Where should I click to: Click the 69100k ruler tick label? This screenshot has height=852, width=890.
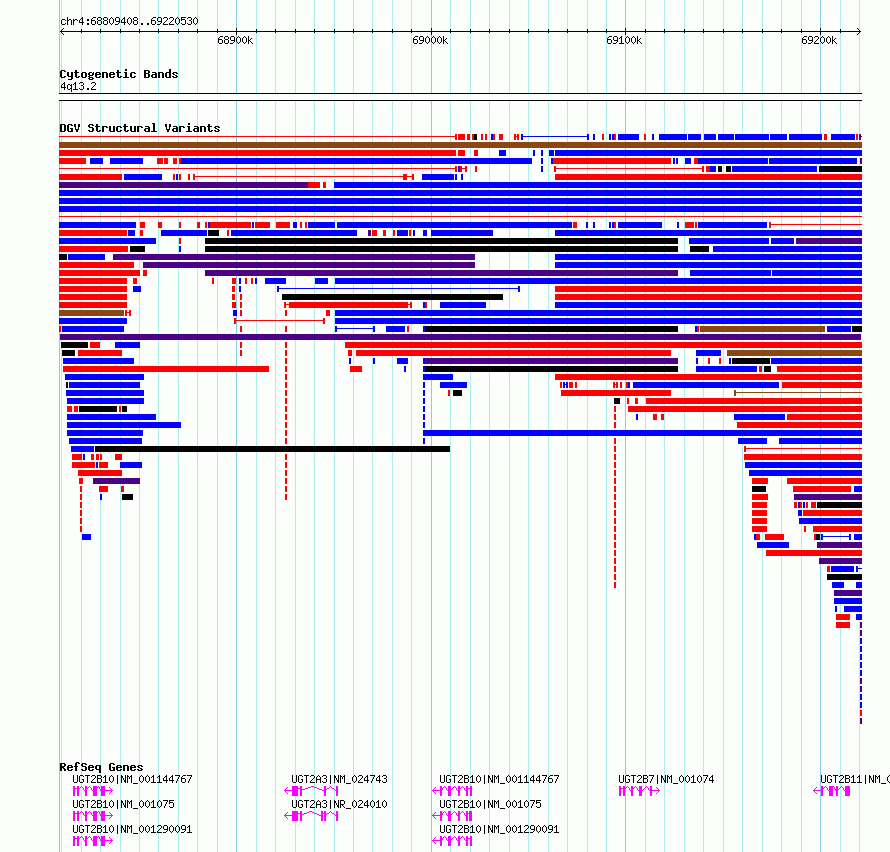pos(624,40)
